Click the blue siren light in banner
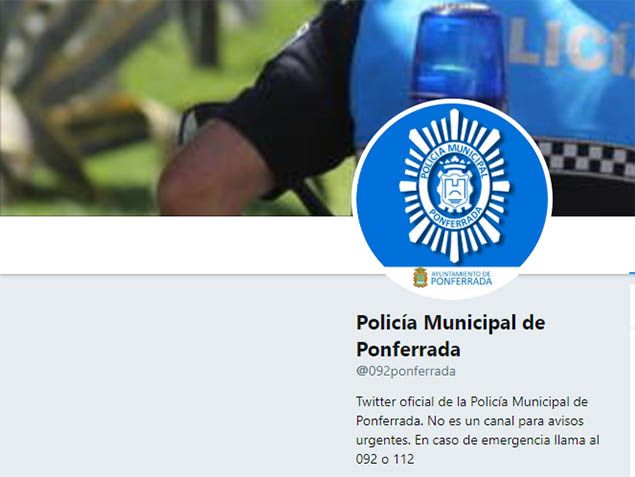635x477 pixels. tap(458, 55)
